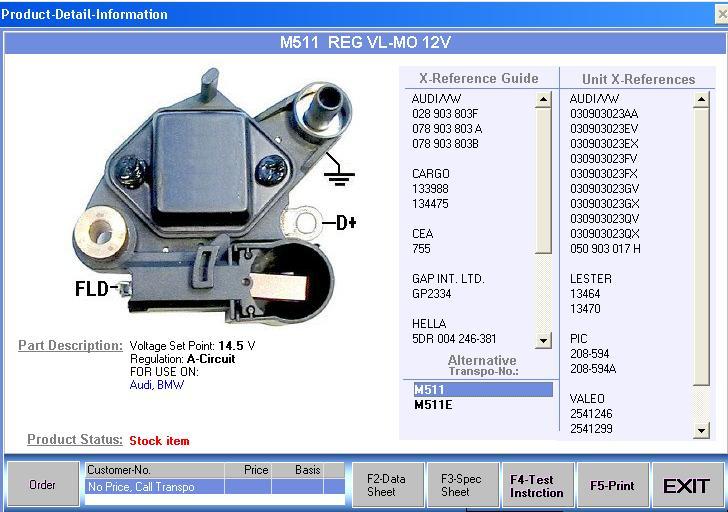
Task: Select LESTER reference 13464
Action: (585, 294)
